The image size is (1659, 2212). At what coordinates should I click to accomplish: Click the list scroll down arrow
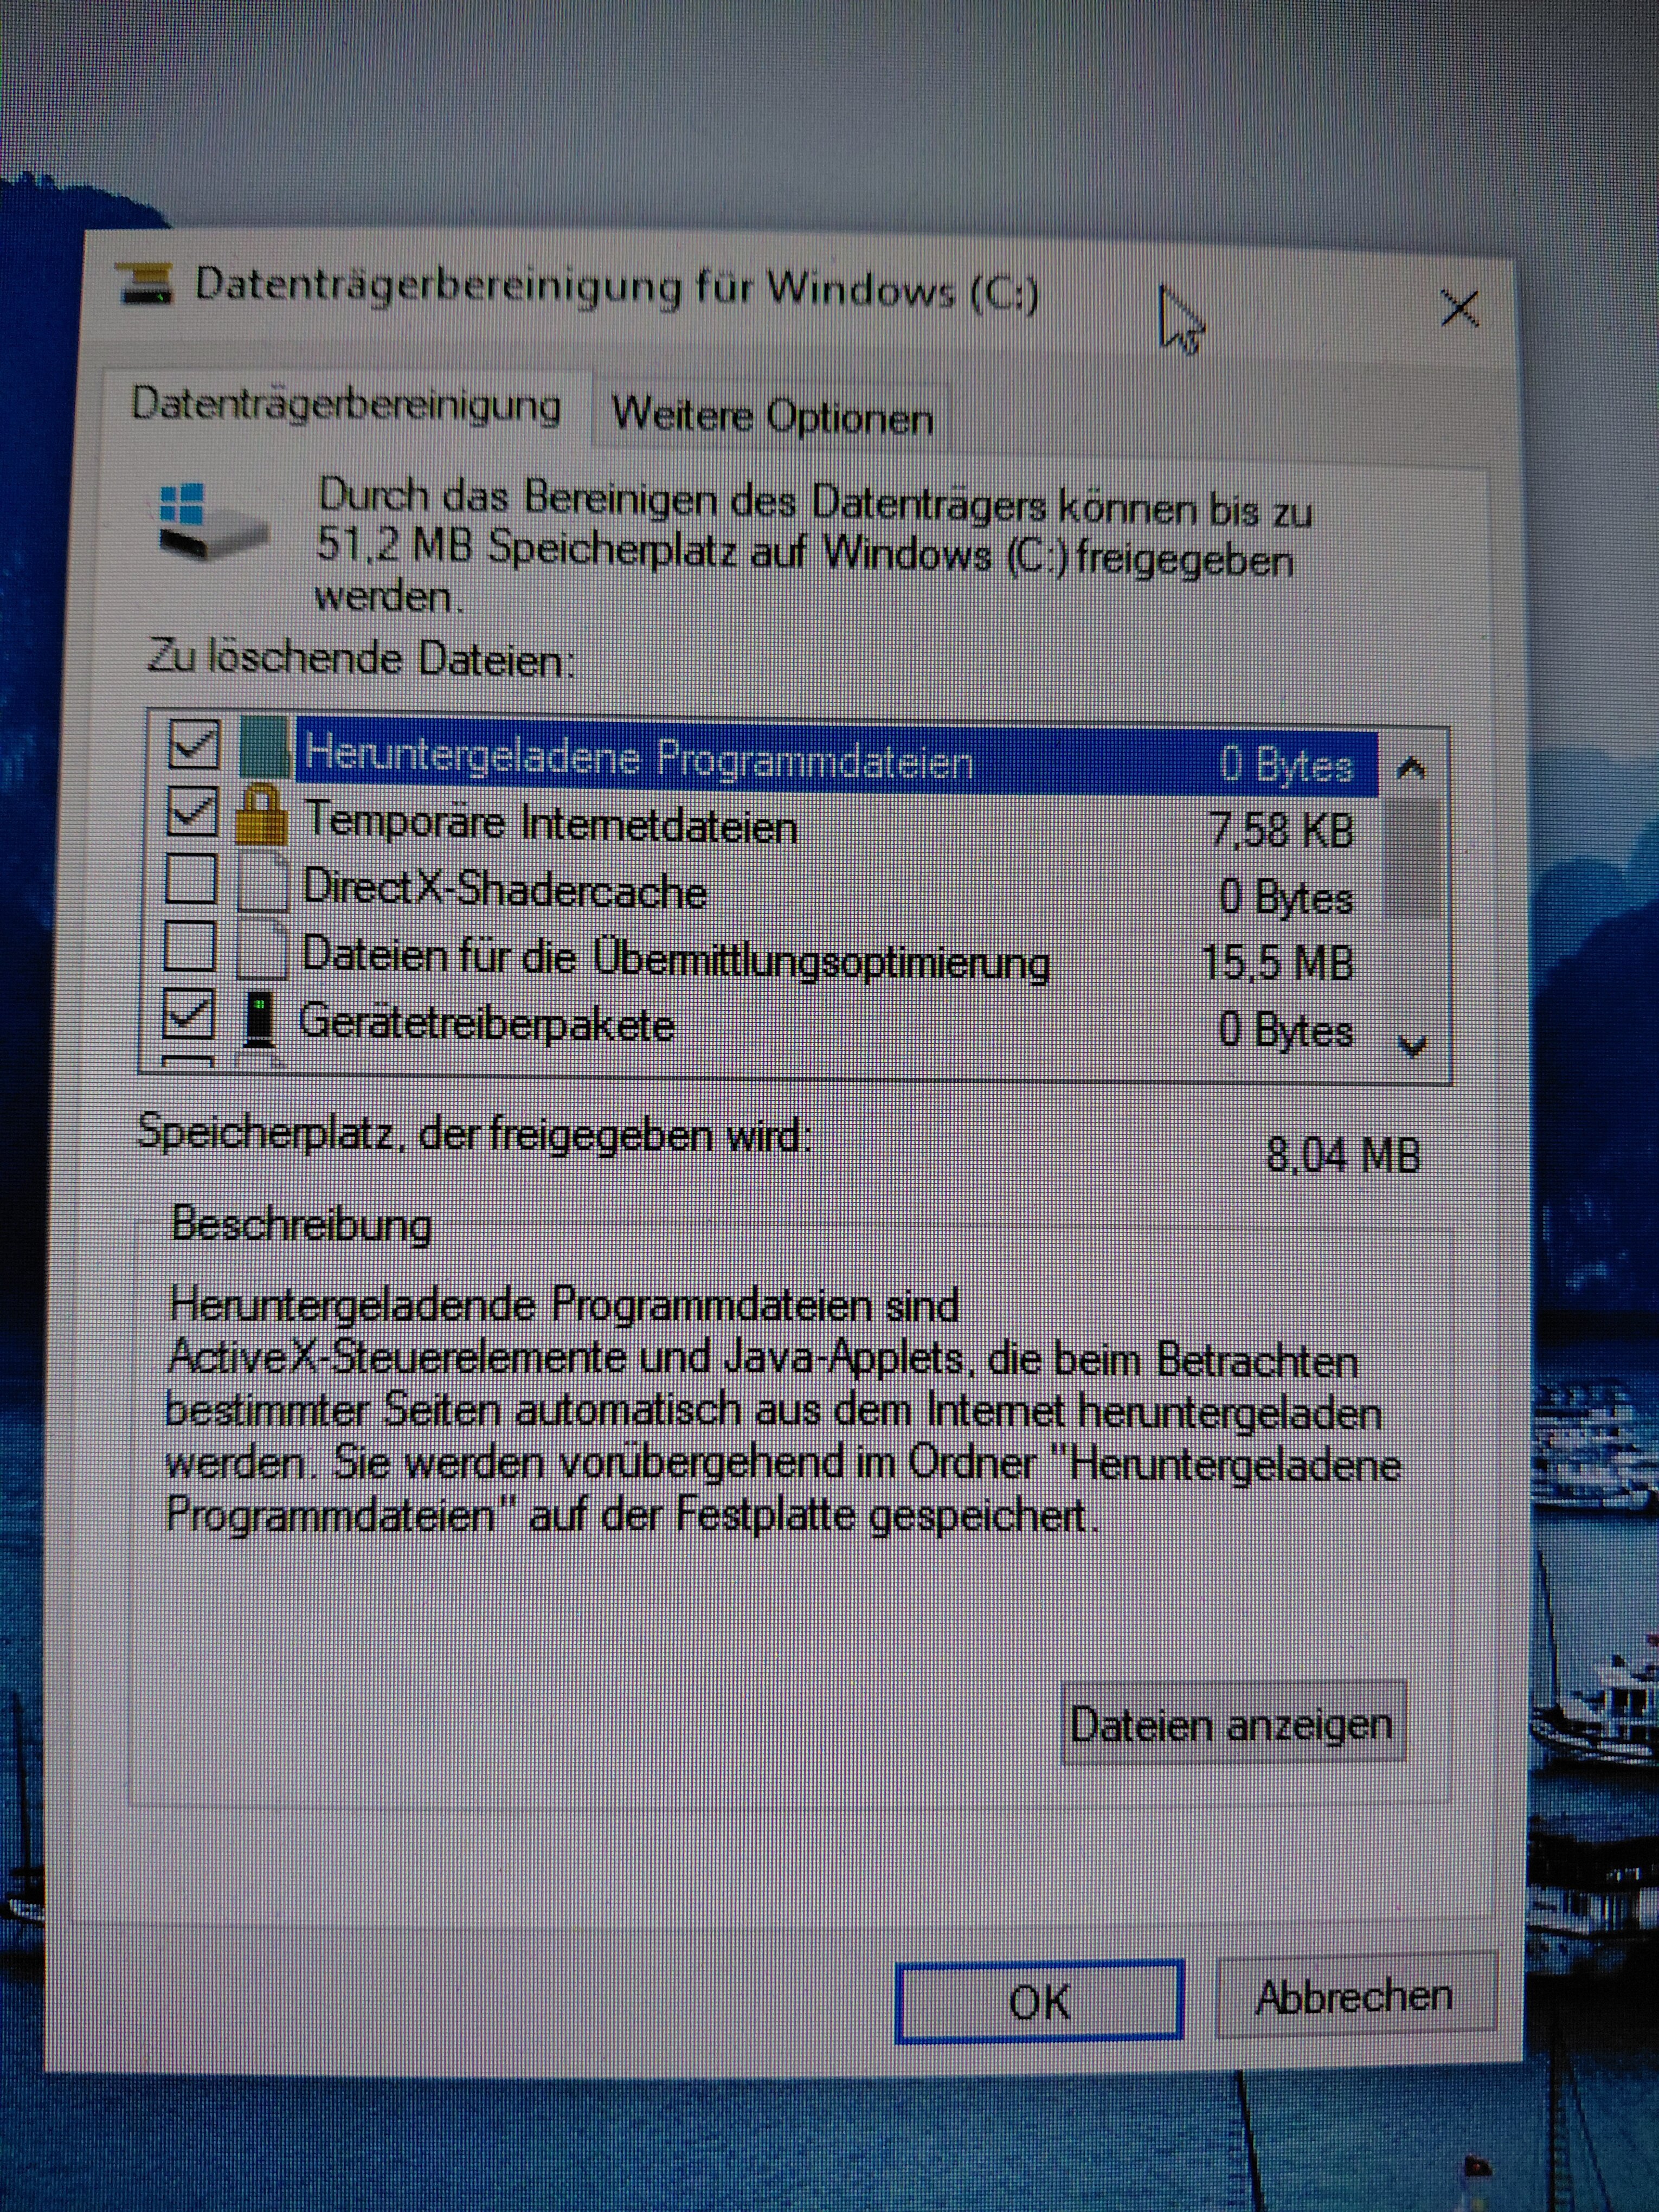tap(1413, 1046)
